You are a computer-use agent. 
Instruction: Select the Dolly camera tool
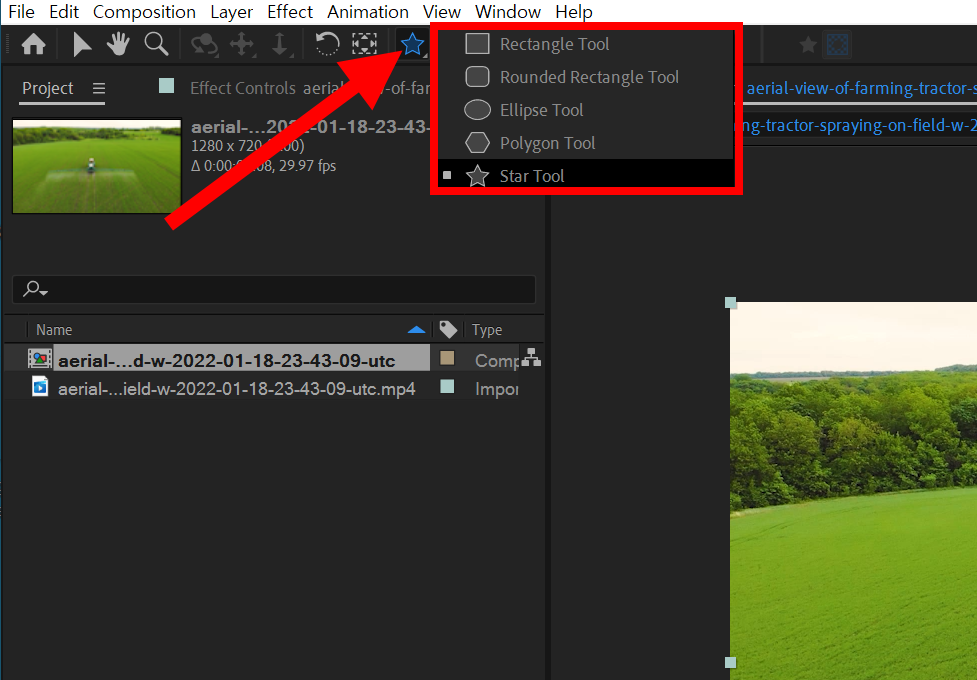pyautogui.click(x=280, y=44)
